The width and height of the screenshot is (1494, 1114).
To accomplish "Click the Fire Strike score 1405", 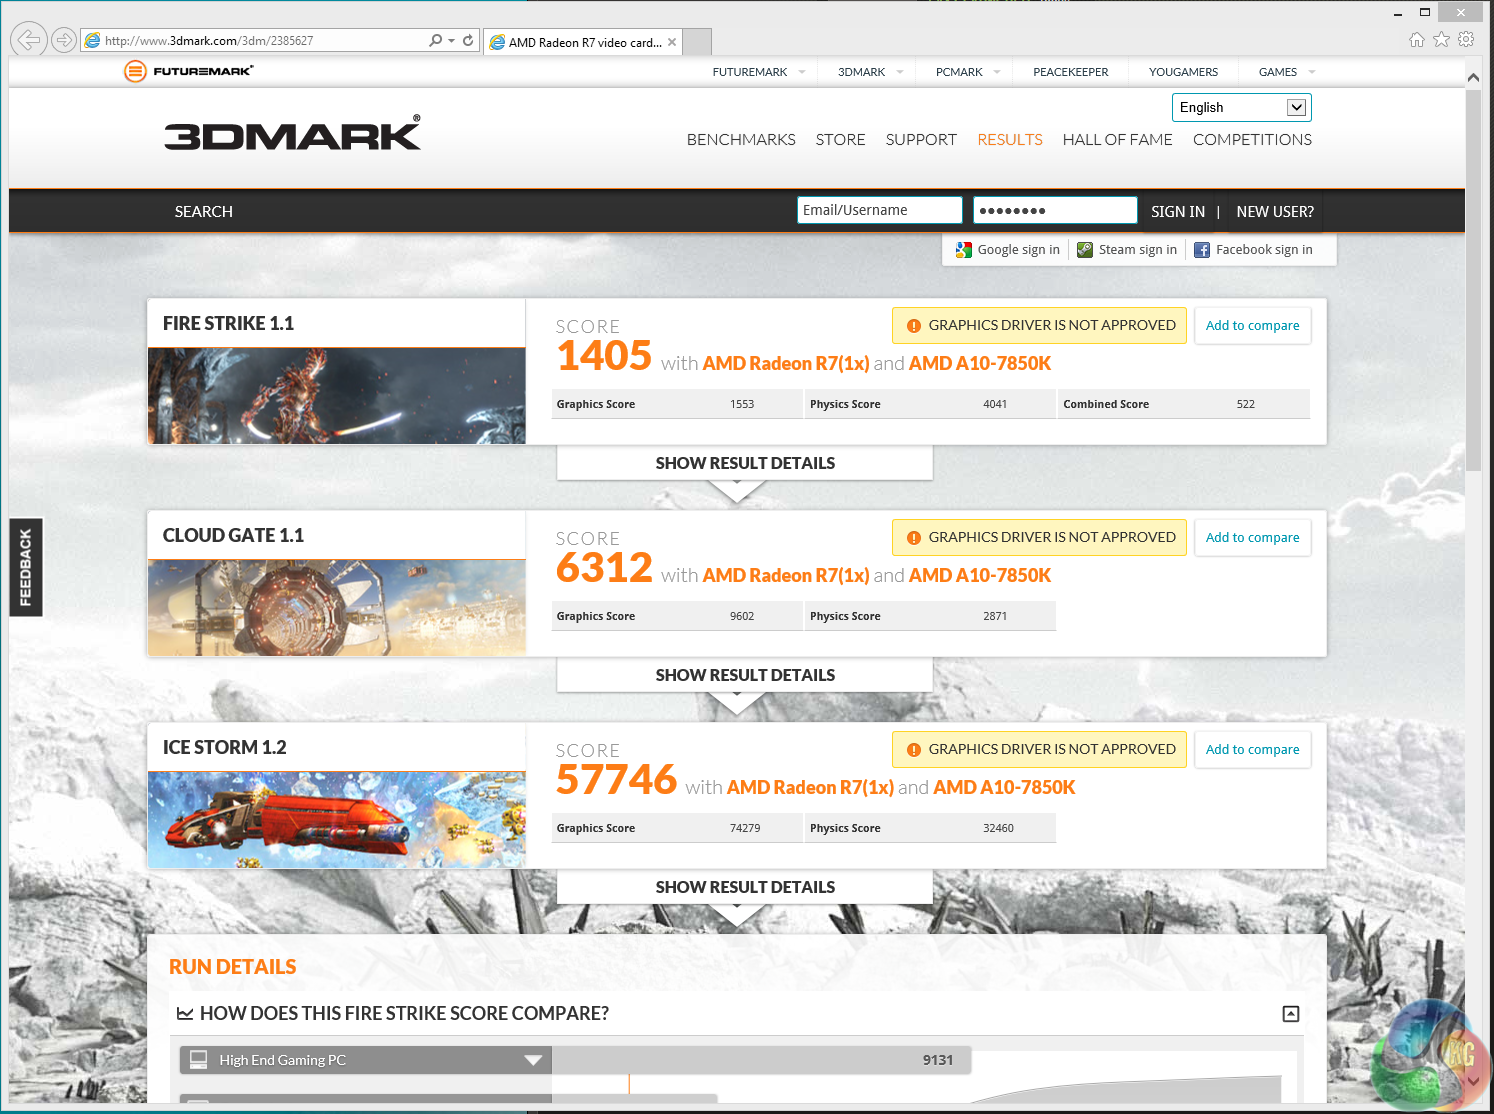I will 604,356.
